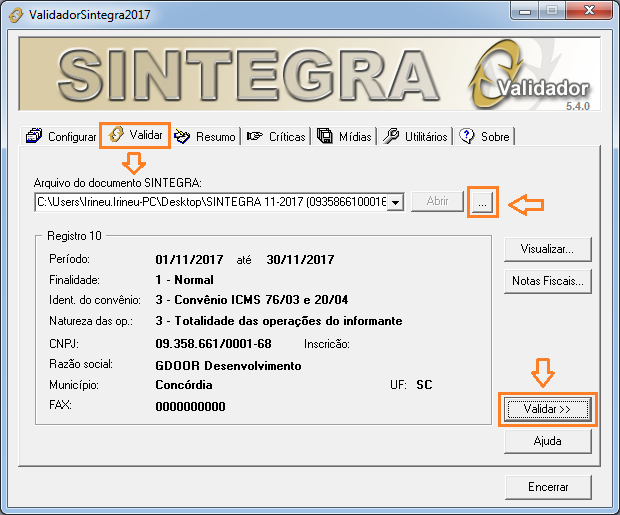The image size is (620, 515).
Task: Click the Visualizar... button
Action: click(x=548, y=249)
